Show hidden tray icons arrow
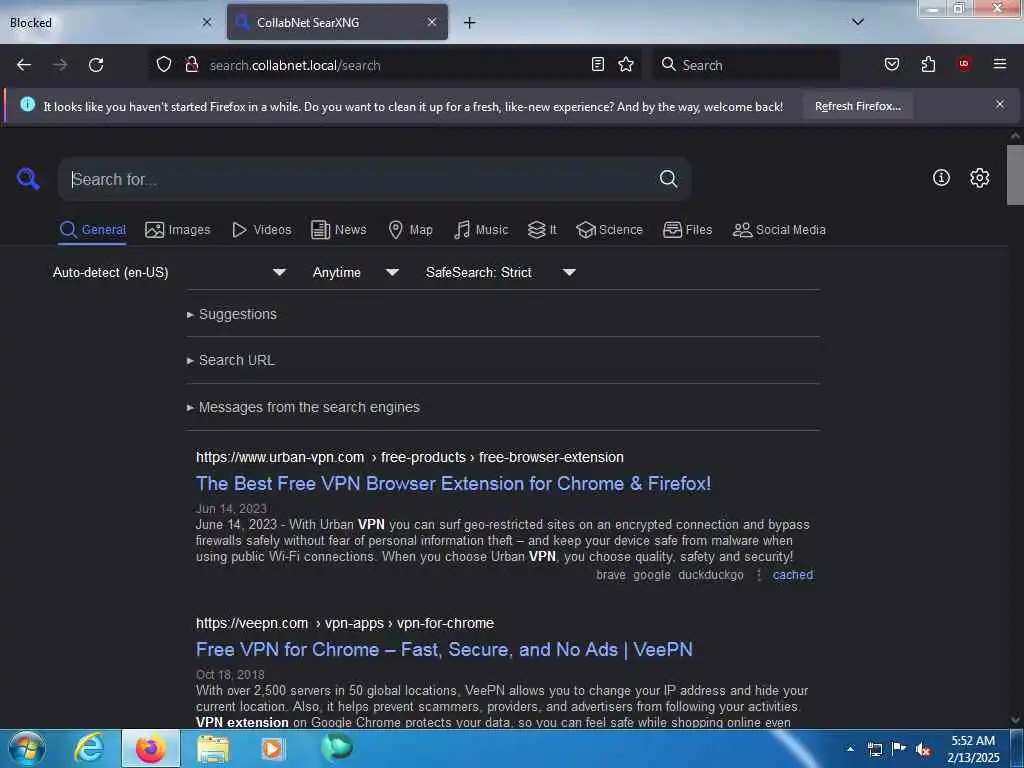This screenshot has width=1024, height=768. [x=850, y=749]
